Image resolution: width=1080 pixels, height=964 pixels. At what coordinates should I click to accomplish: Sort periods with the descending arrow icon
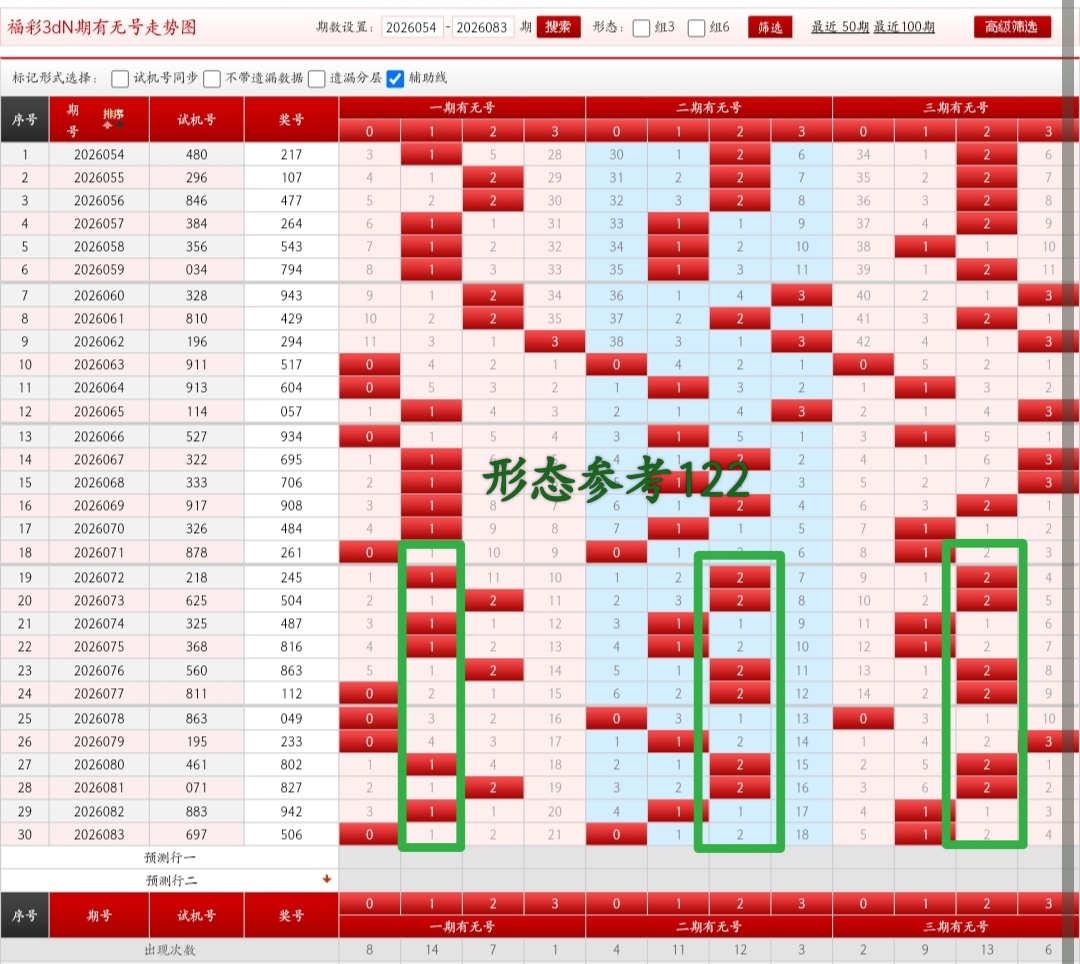click(x=120, y=123)
